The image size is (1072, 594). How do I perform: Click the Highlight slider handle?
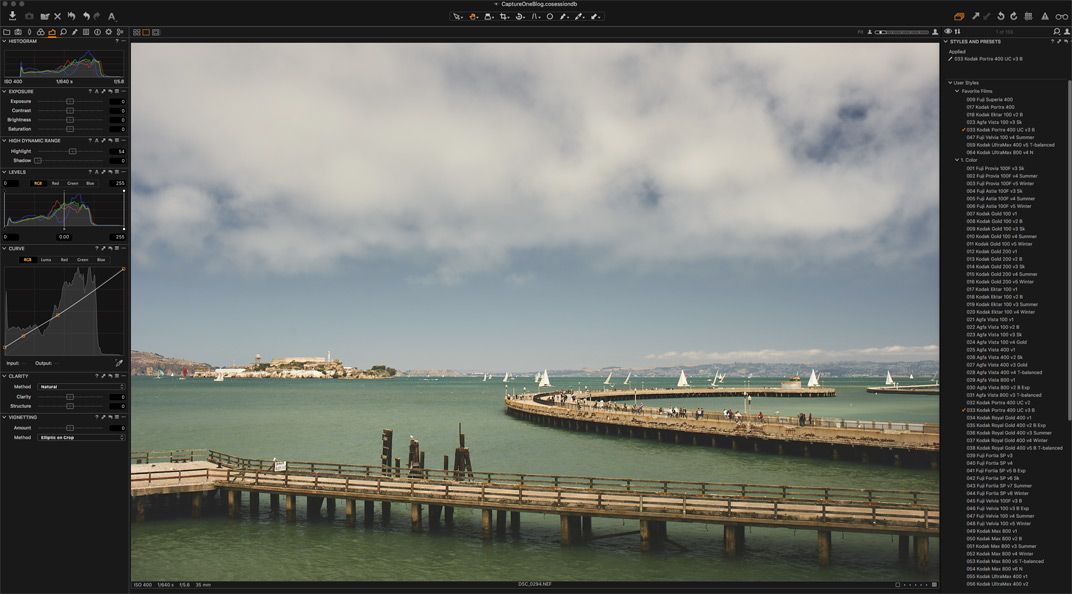tap(72, 151)
